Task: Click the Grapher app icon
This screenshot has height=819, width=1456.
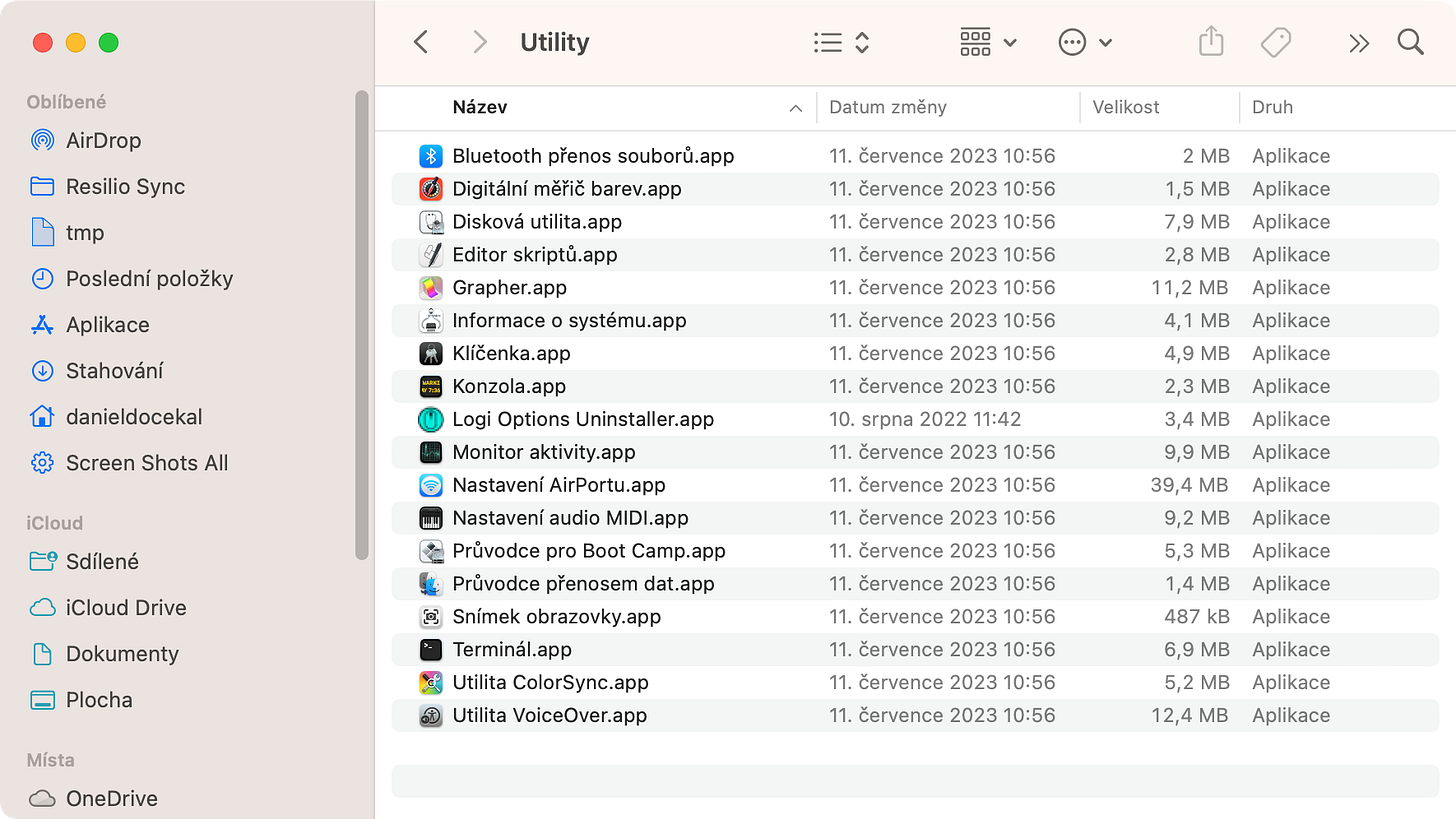Action: pos(431,288)
